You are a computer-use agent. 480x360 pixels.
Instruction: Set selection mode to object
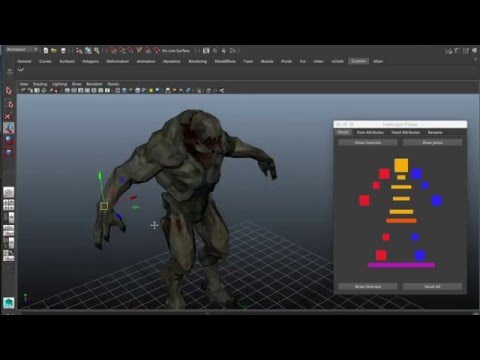[88, 51]
